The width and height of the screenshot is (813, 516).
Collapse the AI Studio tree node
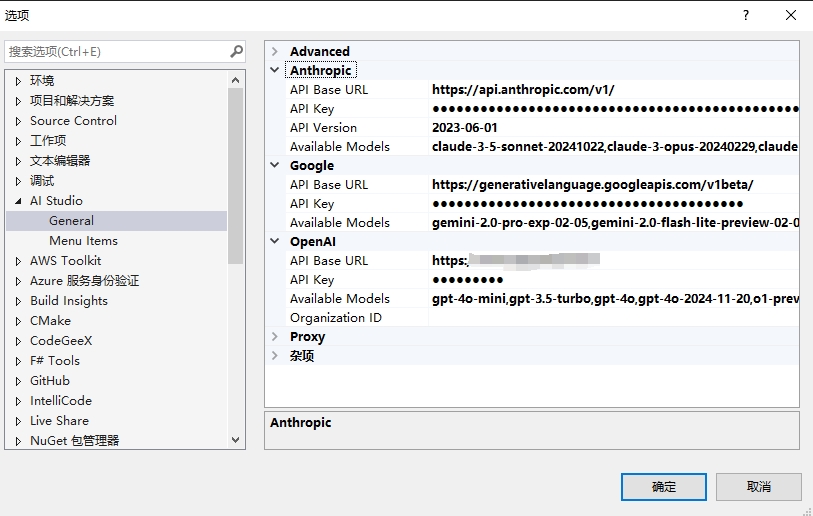click(18, 201)
